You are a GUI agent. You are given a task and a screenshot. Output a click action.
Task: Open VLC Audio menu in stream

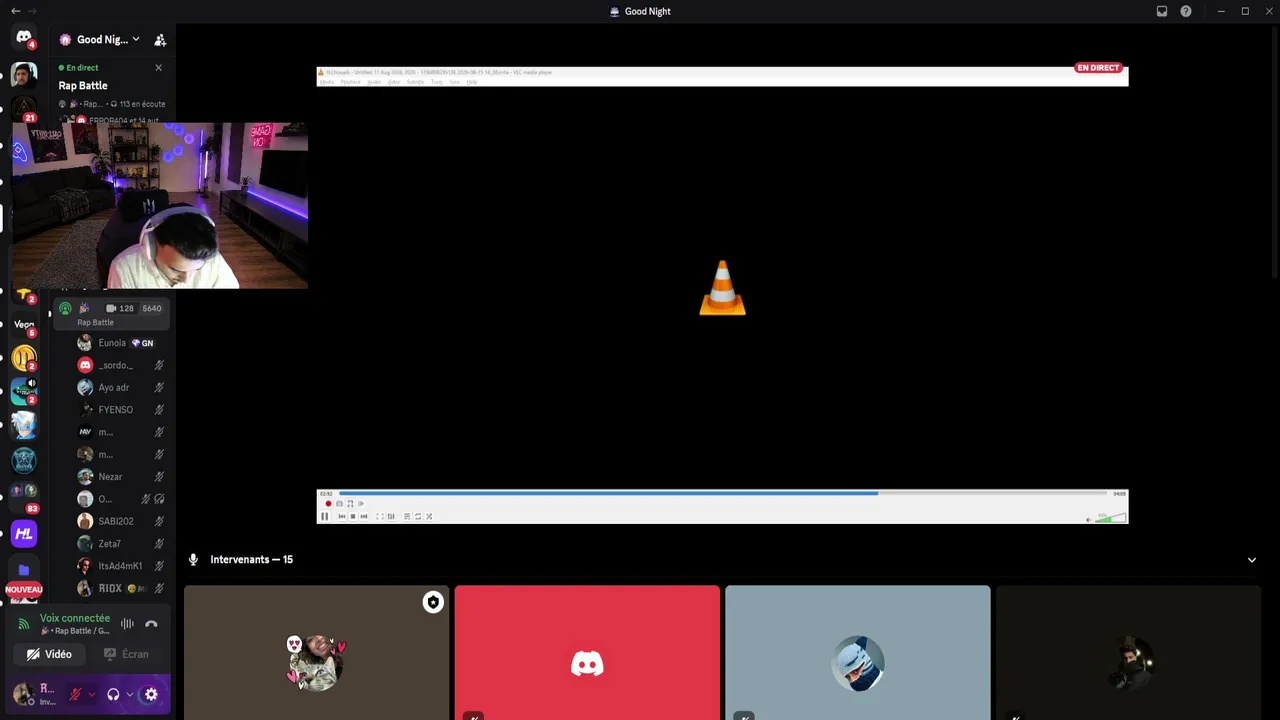pos(374,82)
